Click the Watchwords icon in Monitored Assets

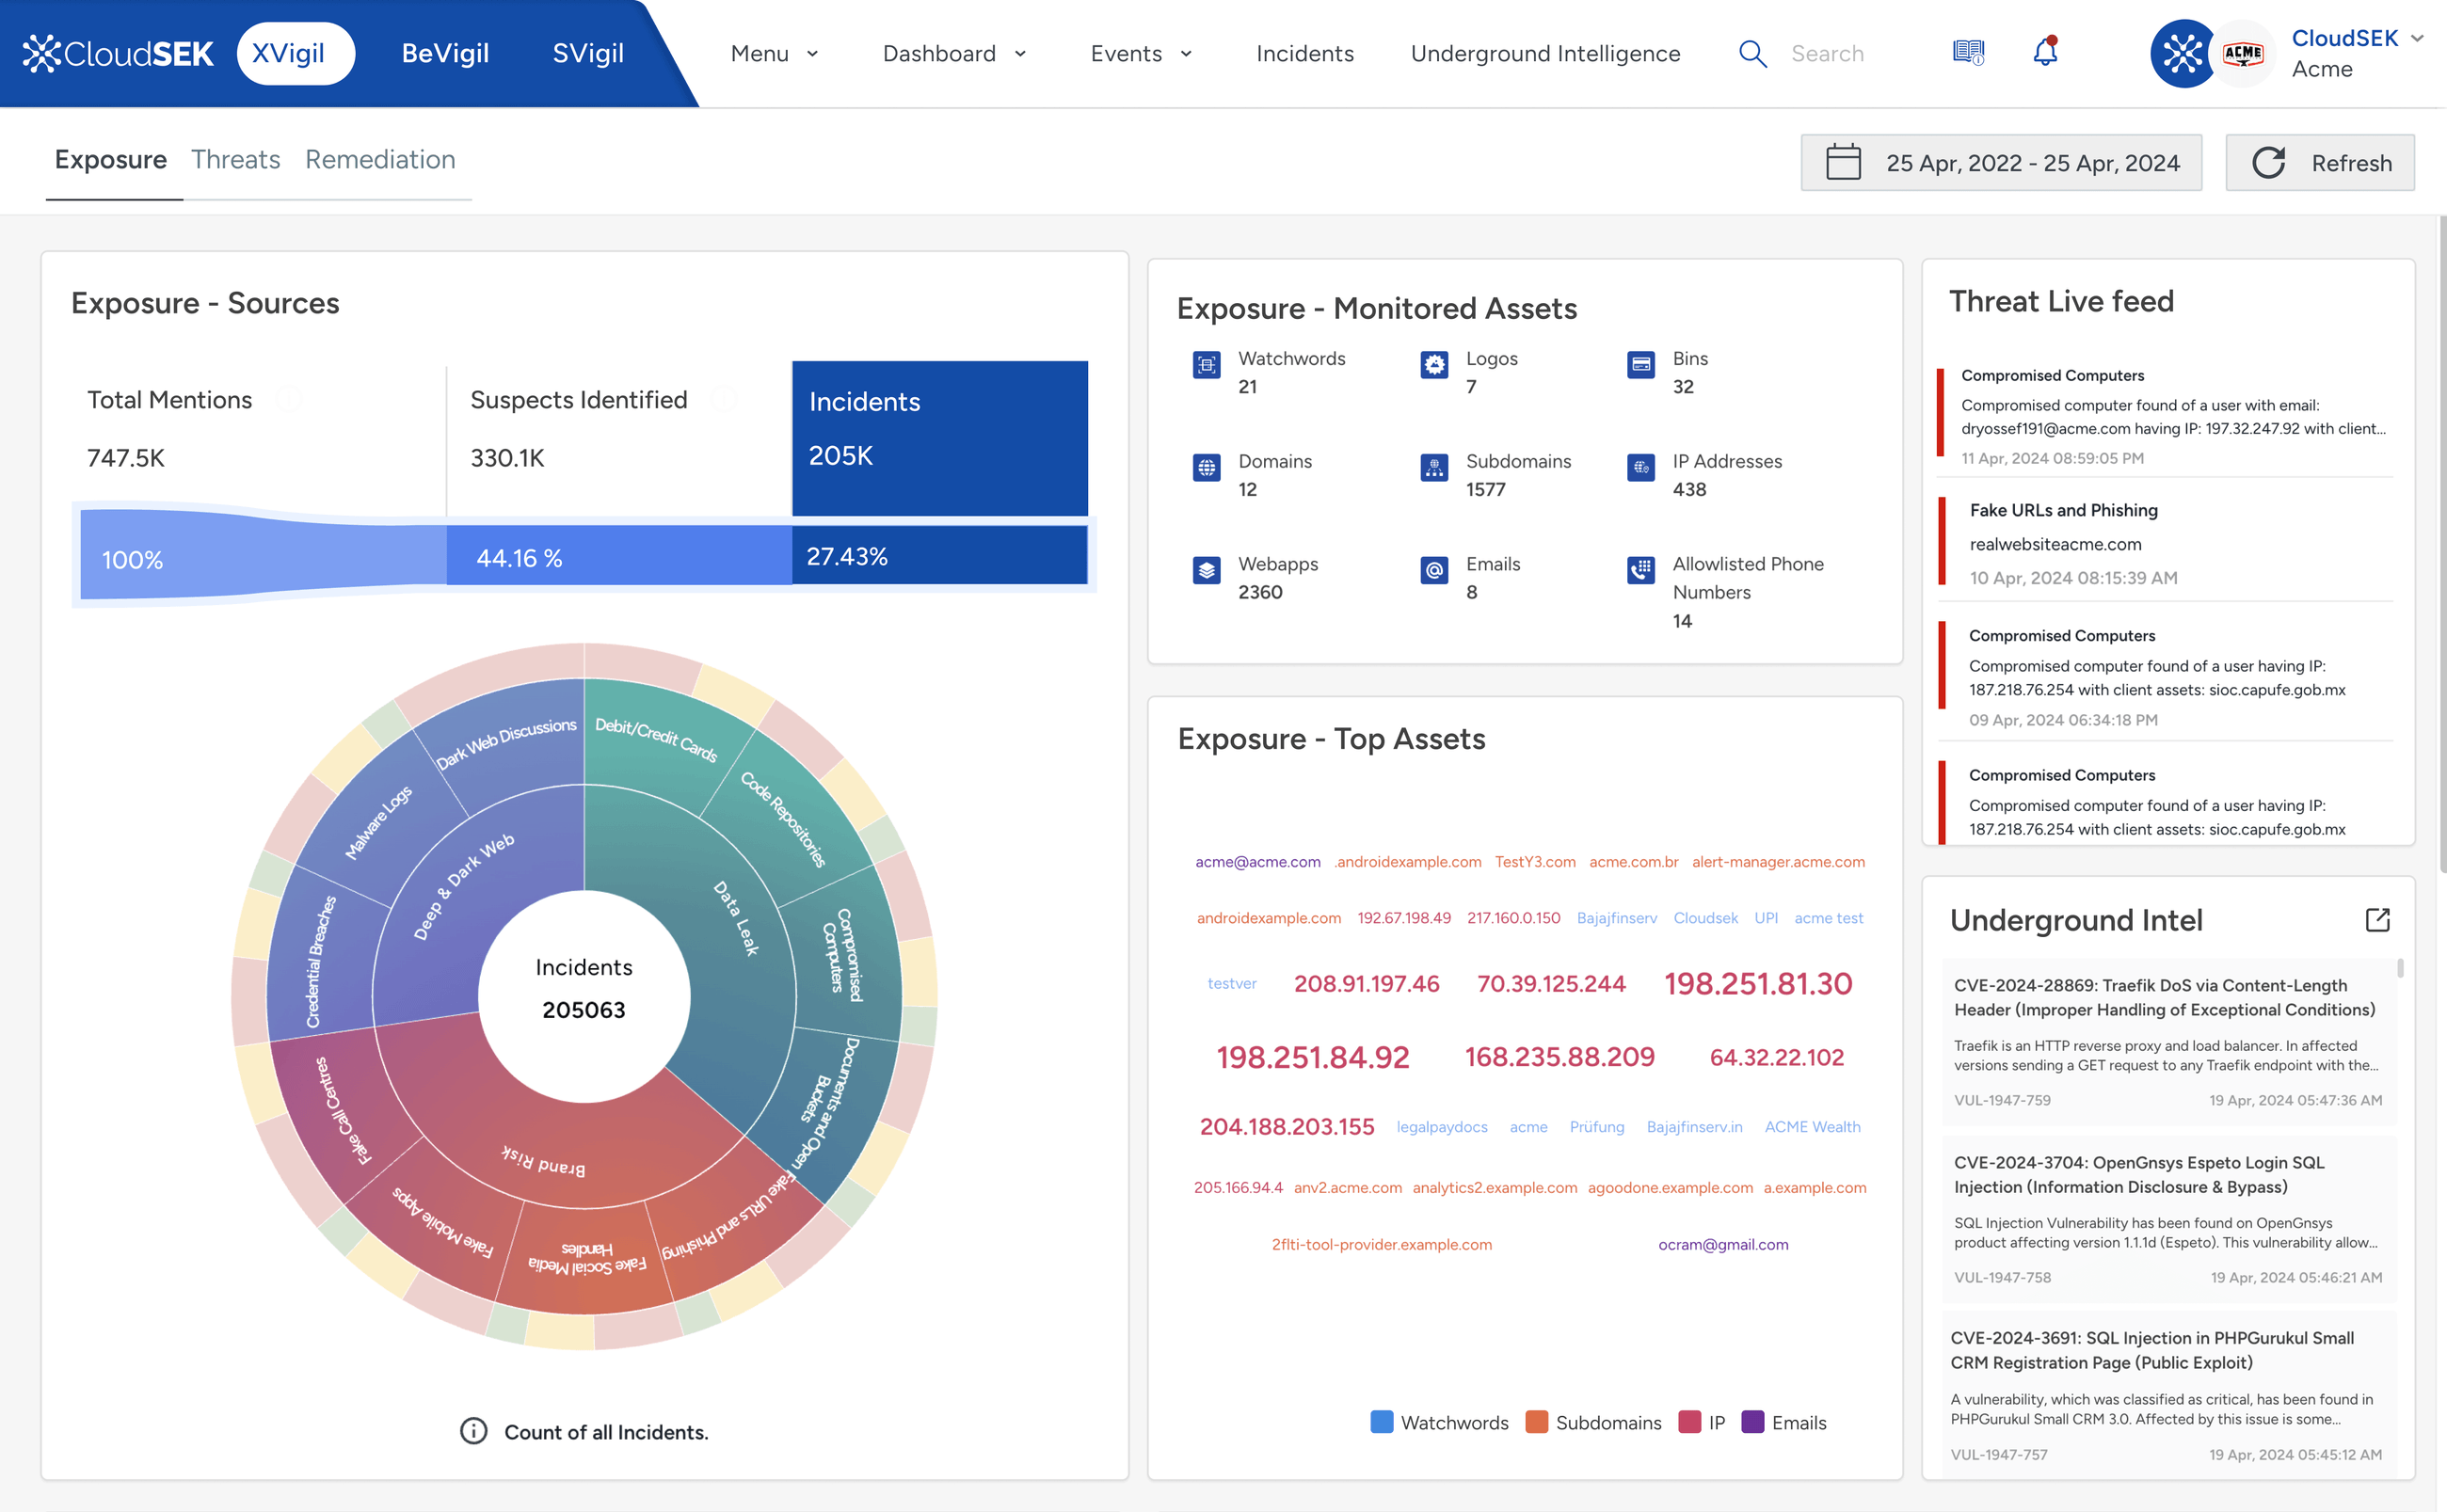(1206, 365)
